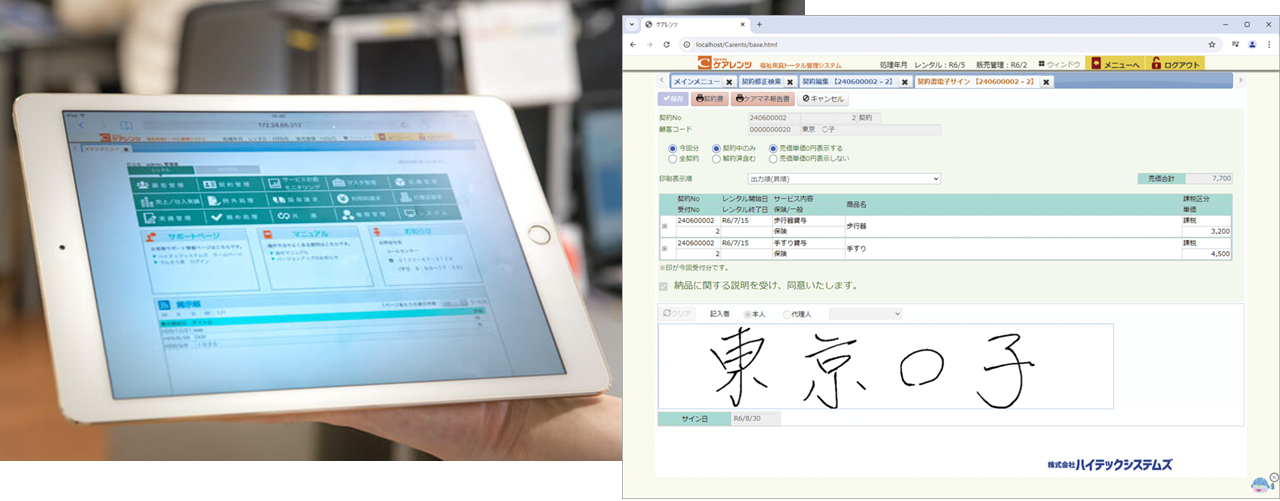Print the 契約書 contract
1280x501 pixels.
[x=709, y=99]
